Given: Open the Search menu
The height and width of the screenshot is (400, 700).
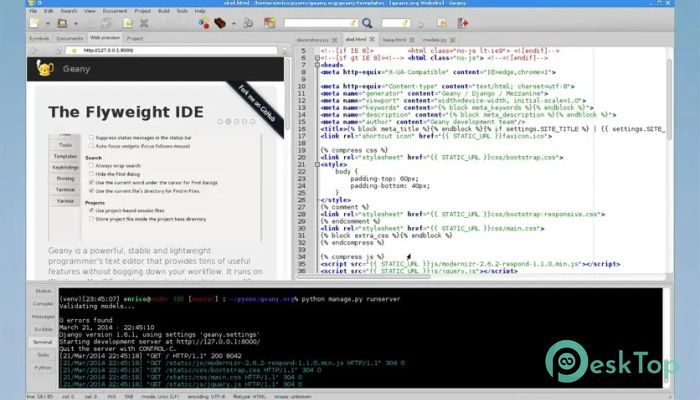Looking at the screenshot, I should tap(69, 11).
